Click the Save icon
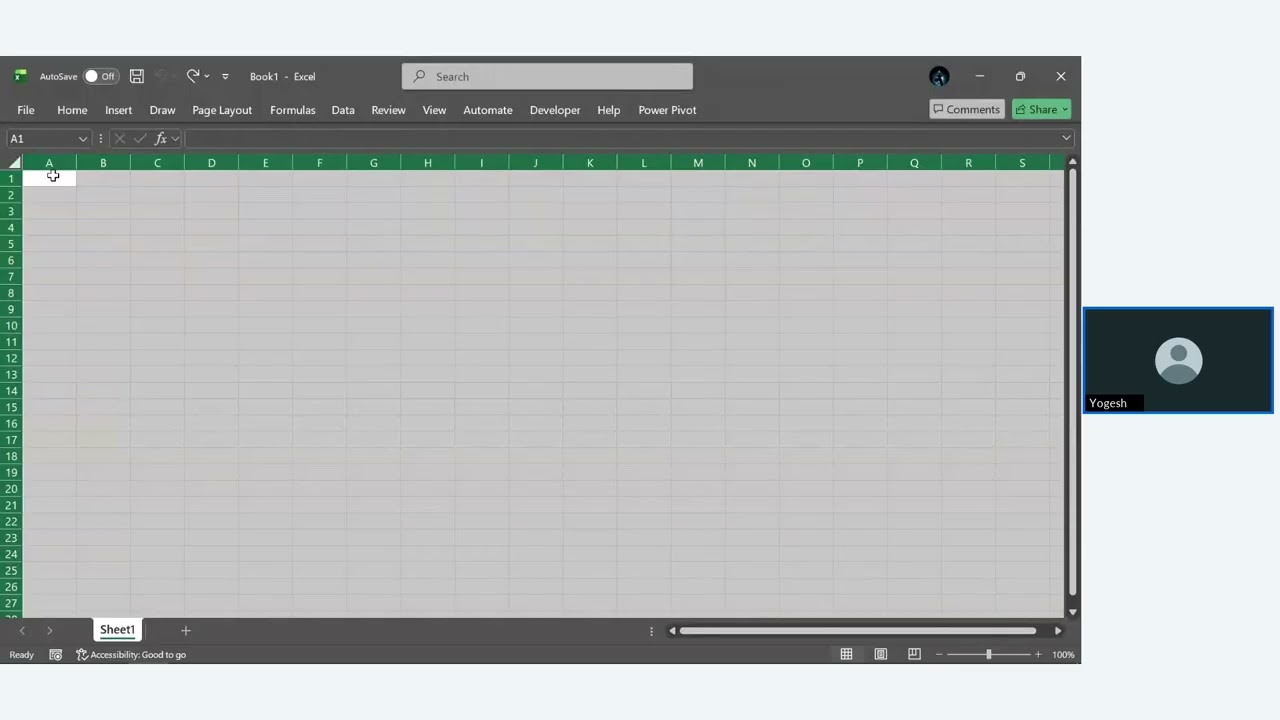Viewport: 1280px width, 720px height. 137,76
